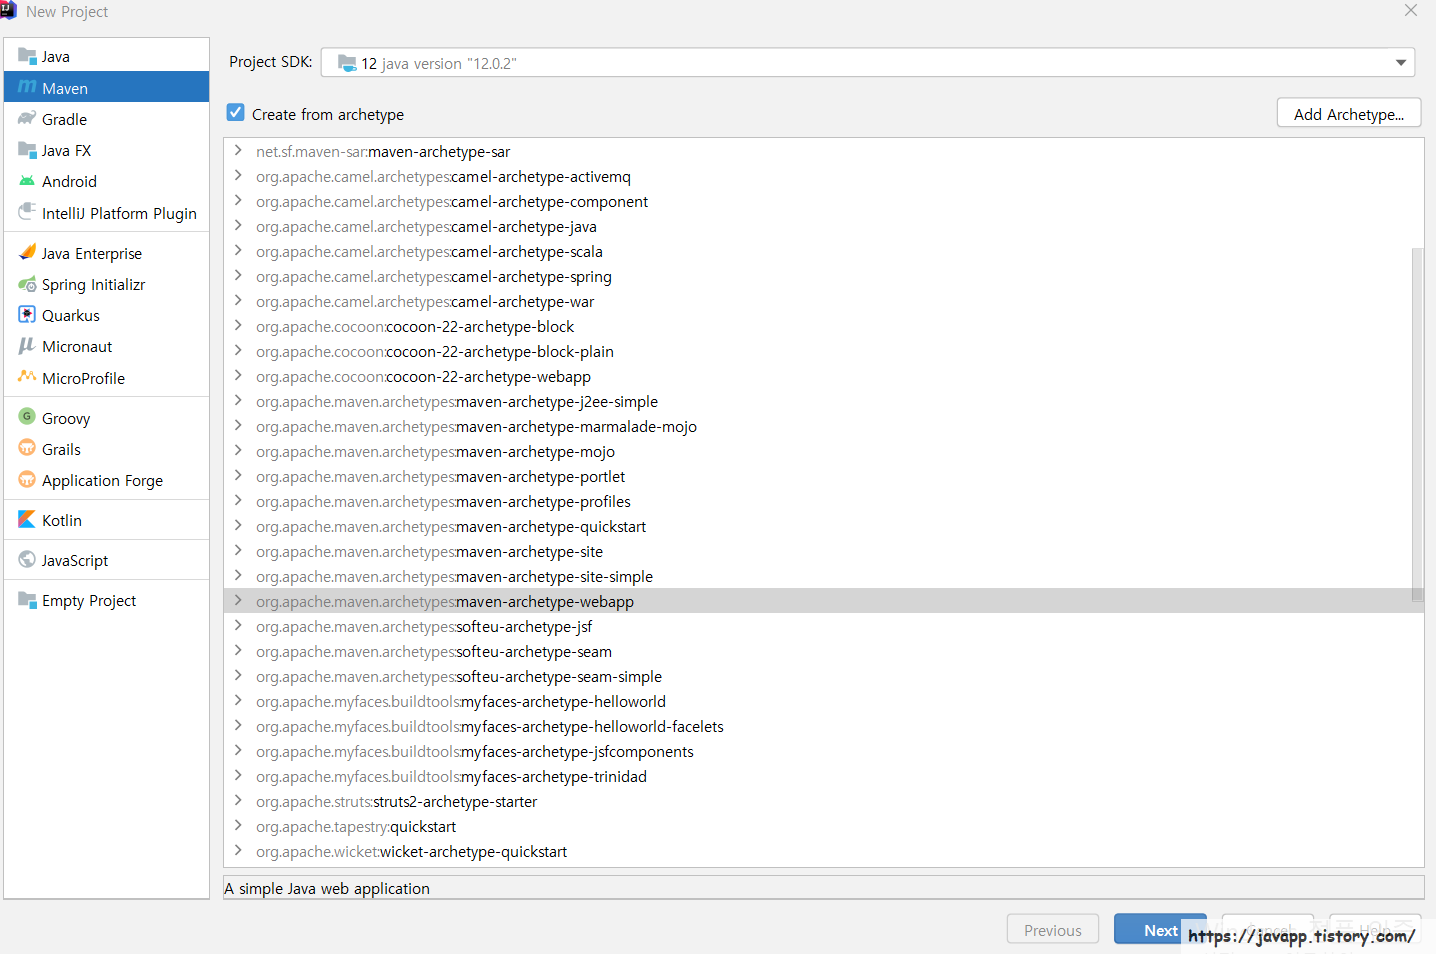This screenshot has height=954, width=1436.
Task: Select the Micronaut mu icon
Action: coord(27,346)
